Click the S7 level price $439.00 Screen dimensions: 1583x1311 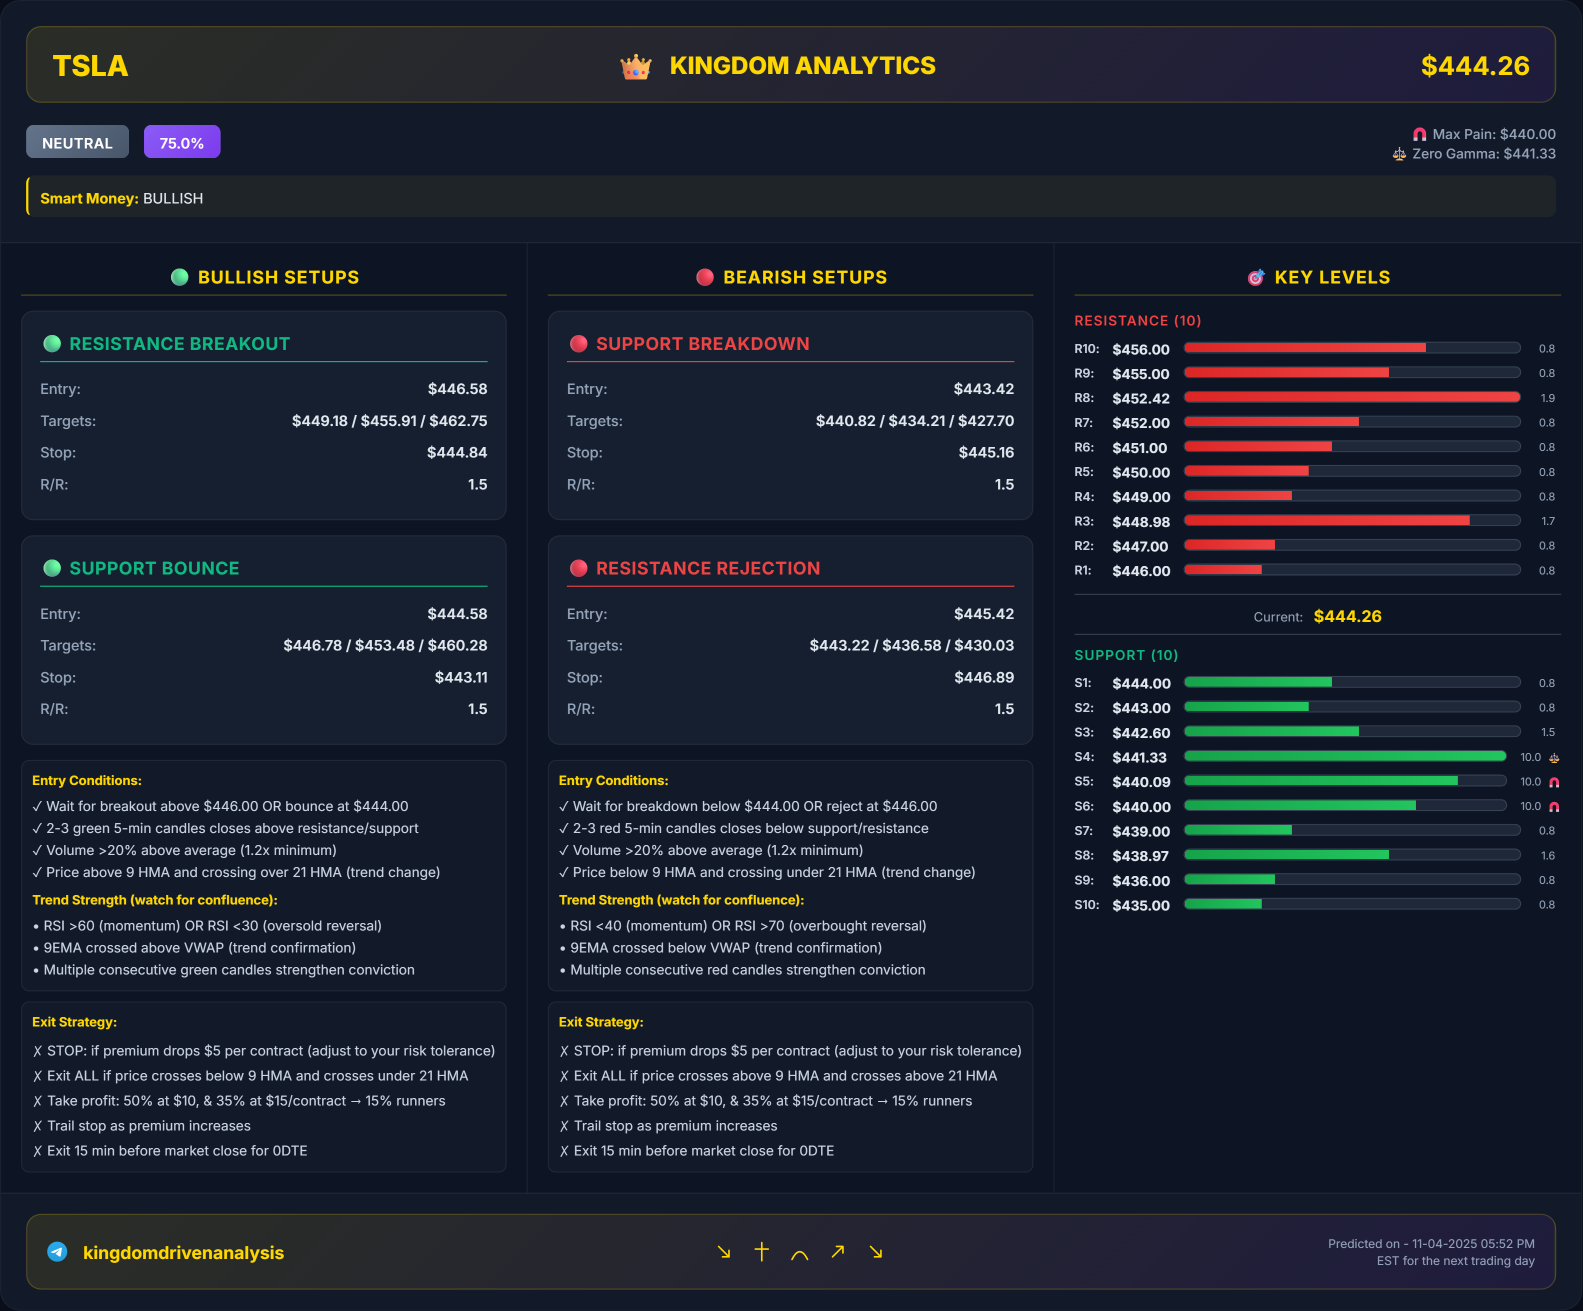[x=1141, y=832]
